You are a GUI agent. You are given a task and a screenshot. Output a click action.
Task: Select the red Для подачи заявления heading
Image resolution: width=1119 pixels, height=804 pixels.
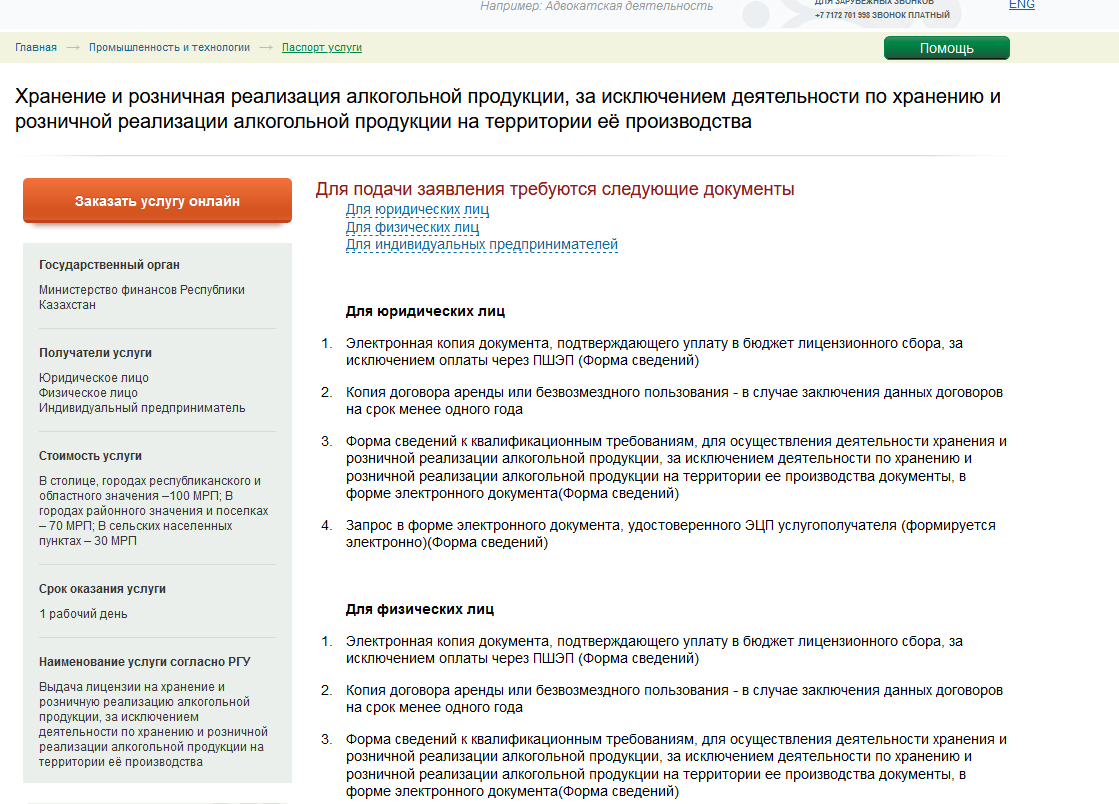click(554, 189)
